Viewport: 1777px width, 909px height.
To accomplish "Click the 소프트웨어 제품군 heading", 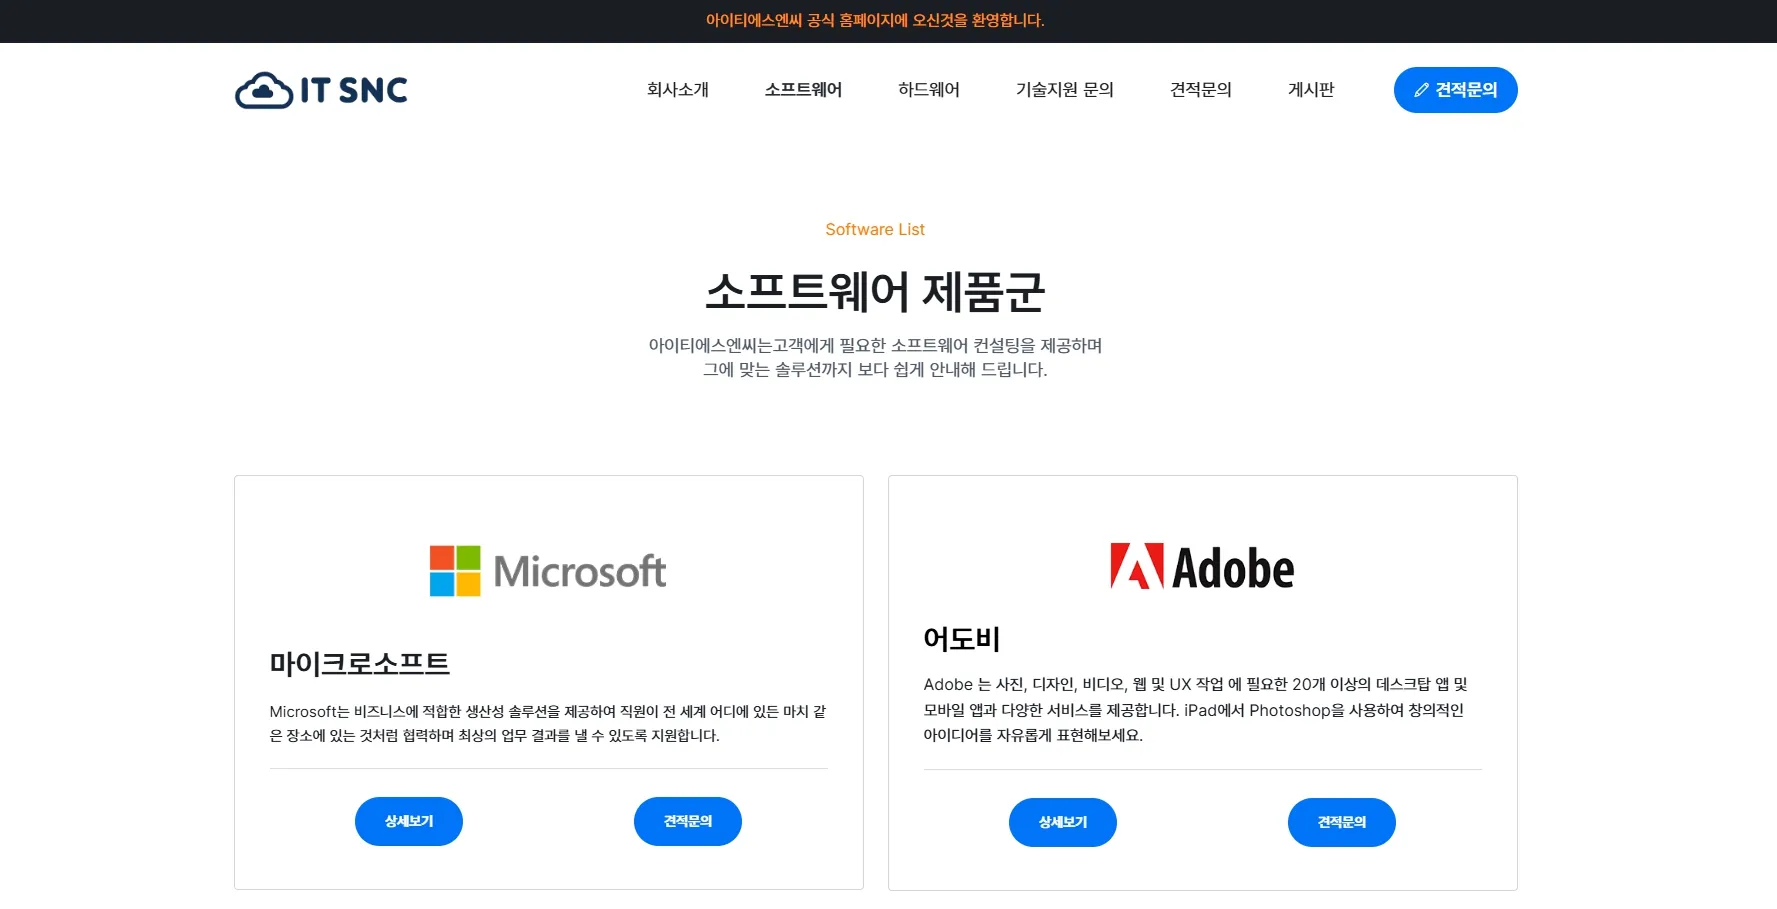I will coord(875,292).
